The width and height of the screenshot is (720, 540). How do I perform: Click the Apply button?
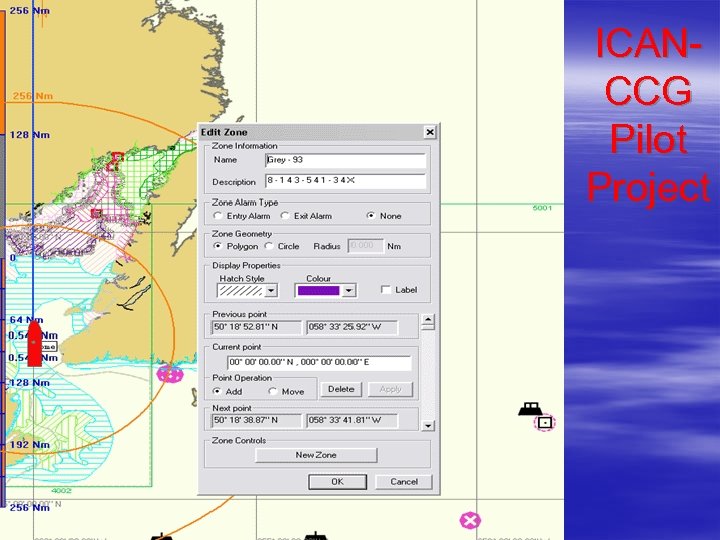(x=390, y=389)
